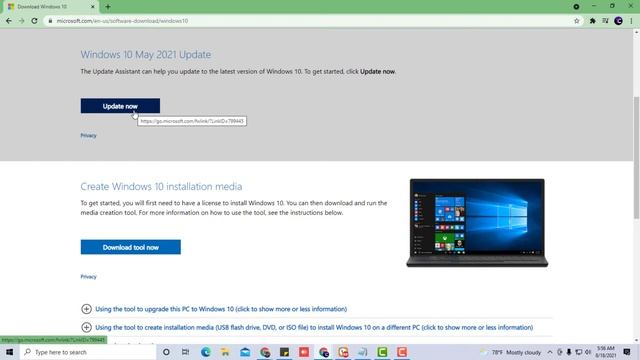Bookmark this page with the star icon

(x=576, y=21)
